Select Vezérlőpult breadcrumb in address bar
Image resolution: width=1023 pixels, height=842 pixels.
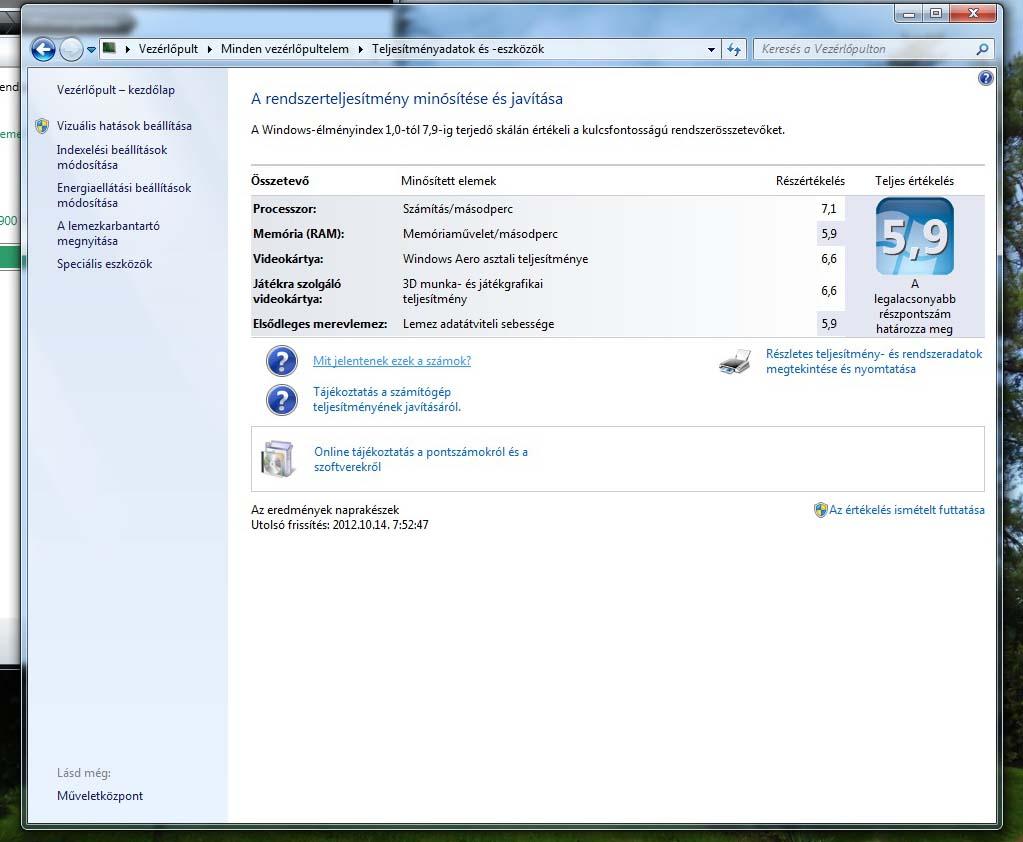pyautogui.click(x=168, y=49)
